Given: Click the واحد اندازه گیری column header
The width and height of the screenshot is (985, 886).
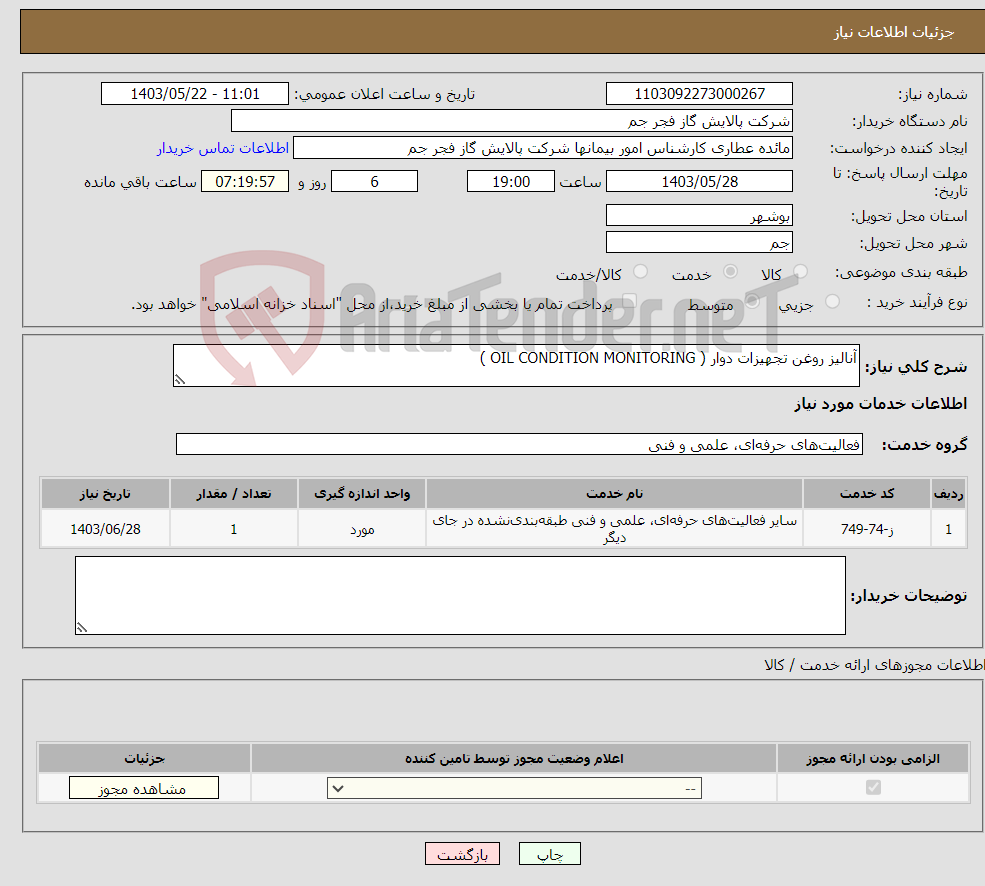Looking at the screenshot, I should (x=362, y=494).
